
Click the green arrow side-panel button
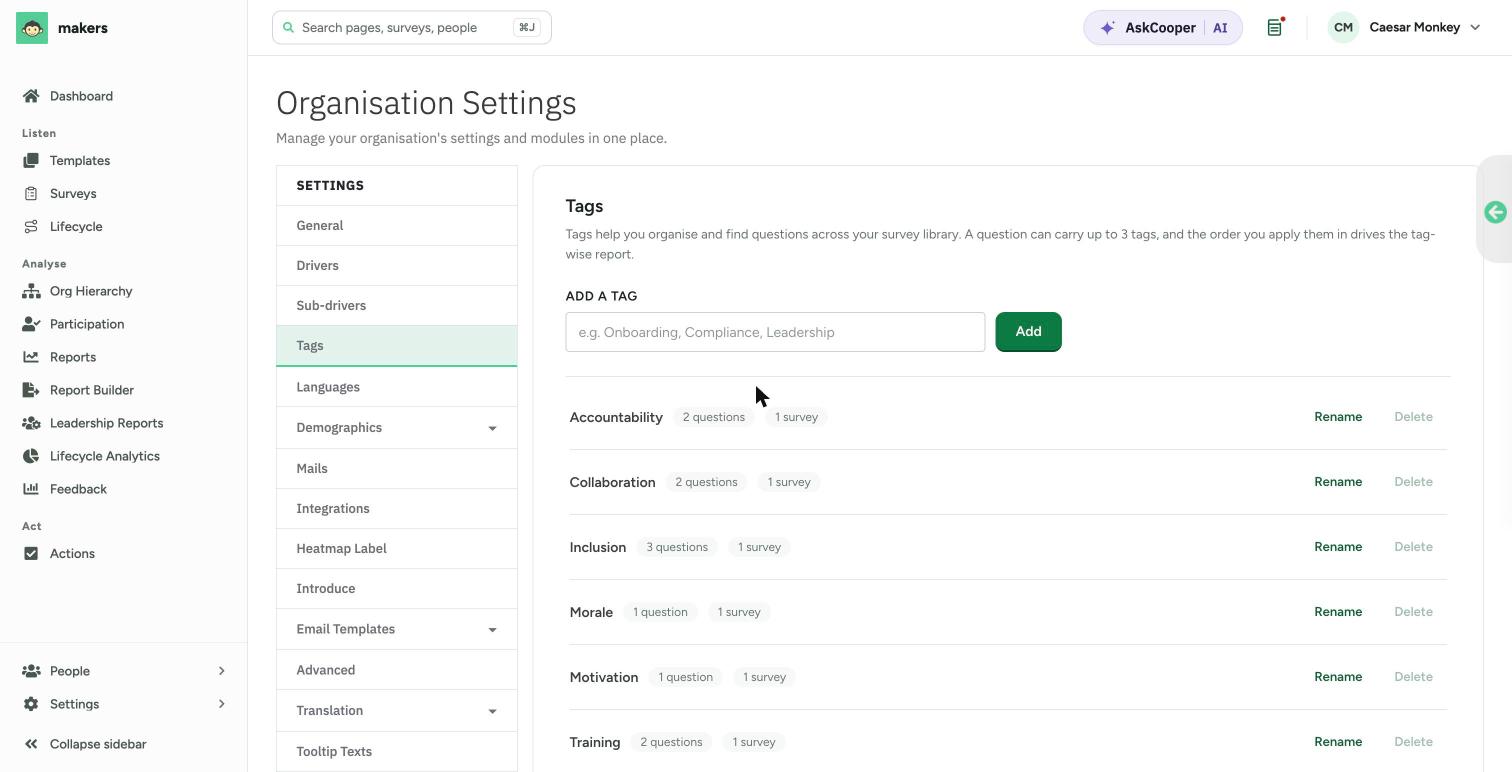pos(1495,212)
